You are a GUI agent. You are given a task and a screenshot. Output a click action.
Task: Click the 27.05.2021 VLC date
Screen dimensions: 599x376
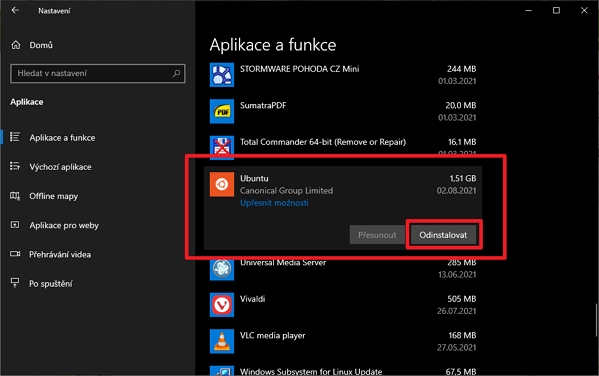coord(457,347)
